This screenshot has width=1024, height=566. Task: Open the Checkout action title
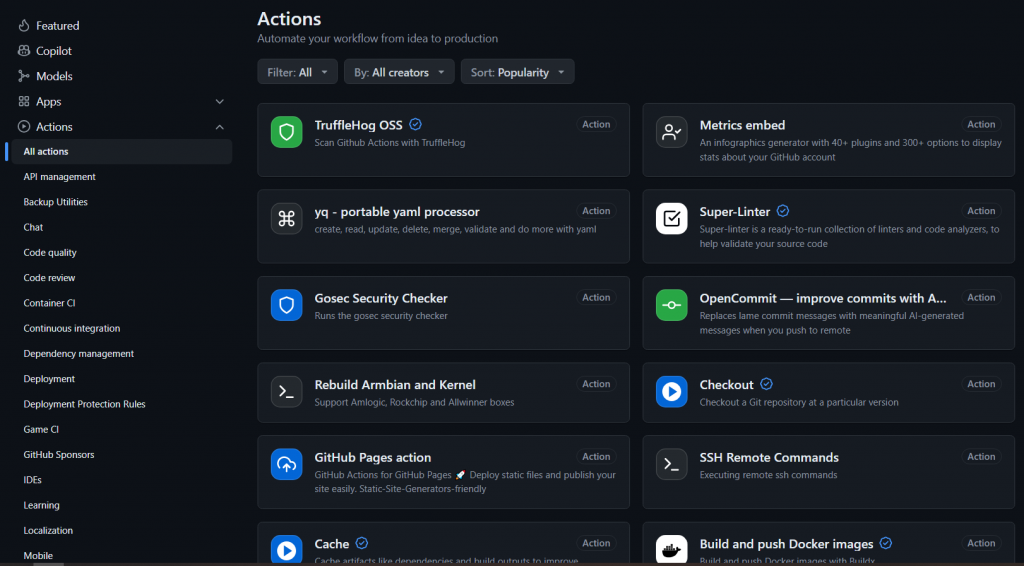726,385
